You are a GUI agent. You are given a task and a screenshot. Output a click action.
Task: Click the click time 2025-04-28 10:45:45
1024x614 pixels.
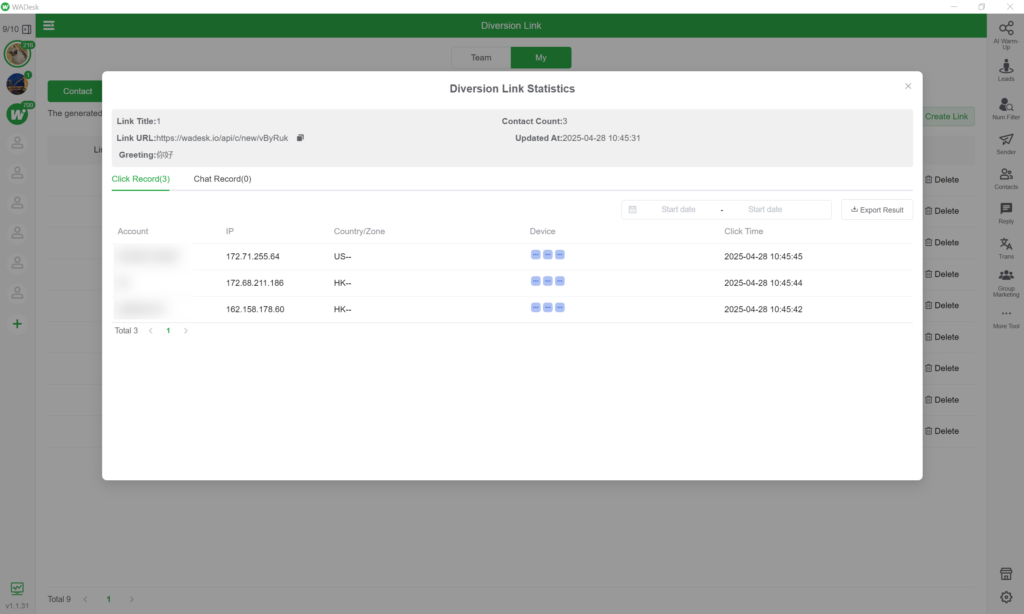(x=763, y=257)
